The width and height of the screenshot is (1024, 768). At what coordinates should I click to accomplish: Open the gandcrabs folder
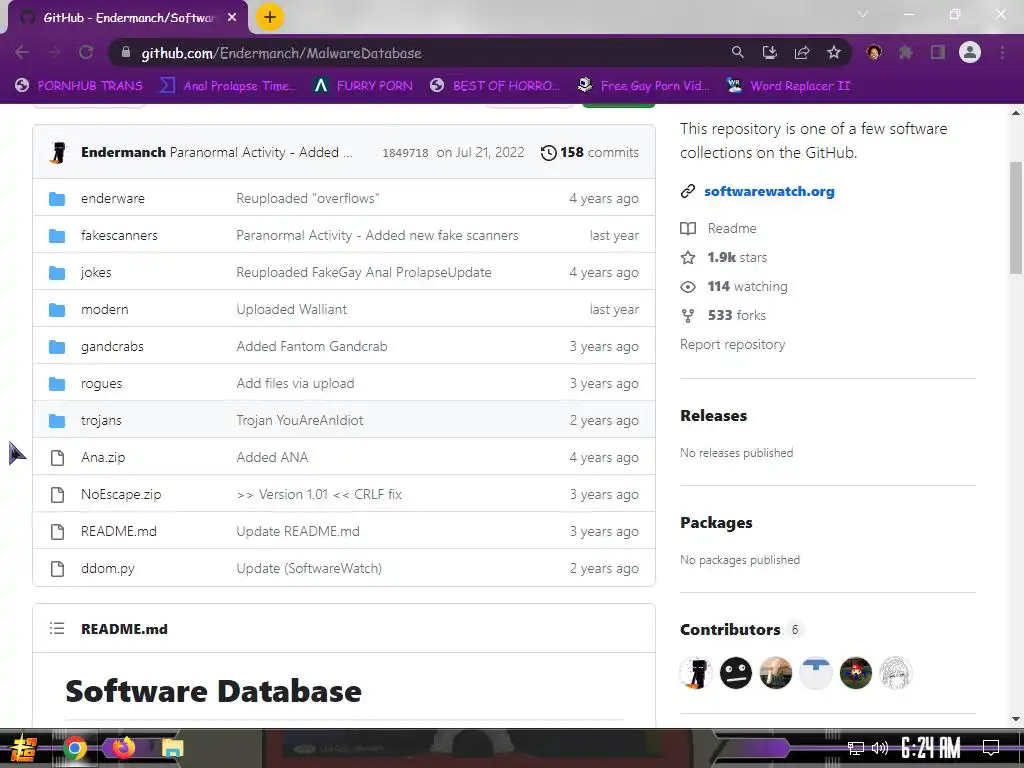[112, 346]
